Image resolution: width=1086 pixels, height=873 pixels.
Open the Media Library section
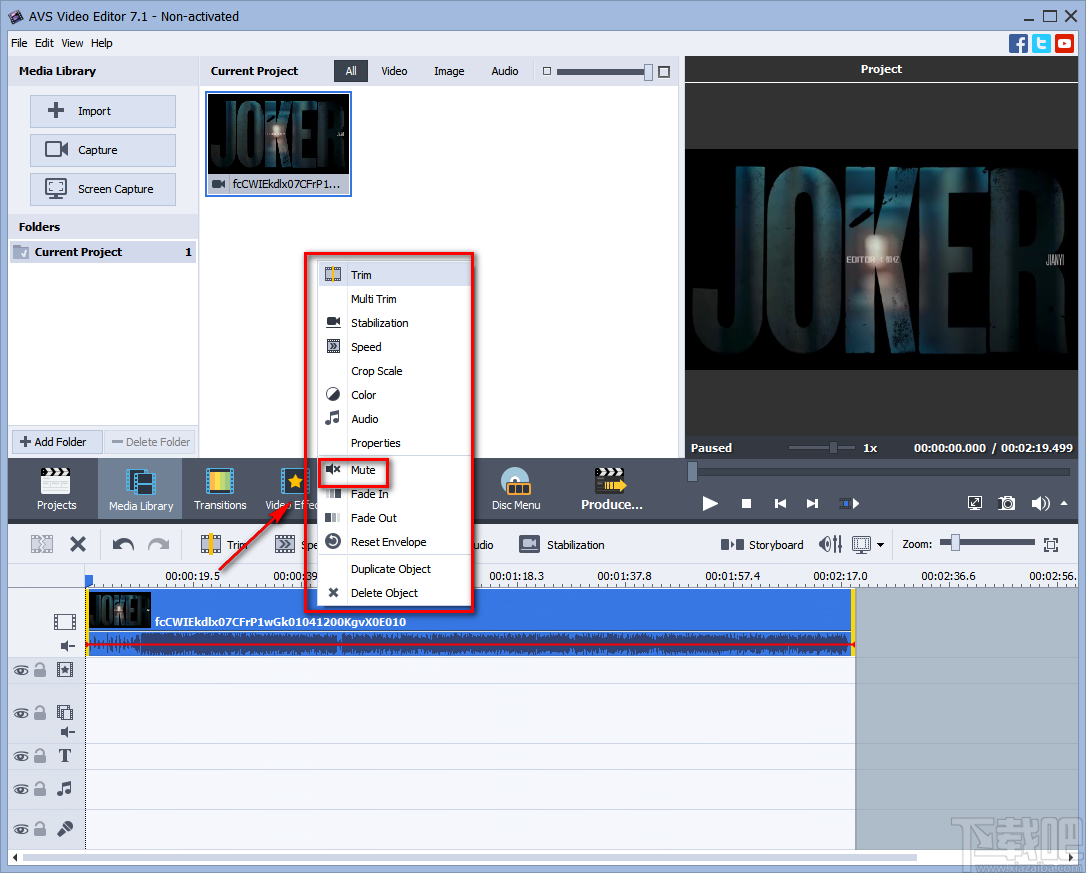coord(141,489)
